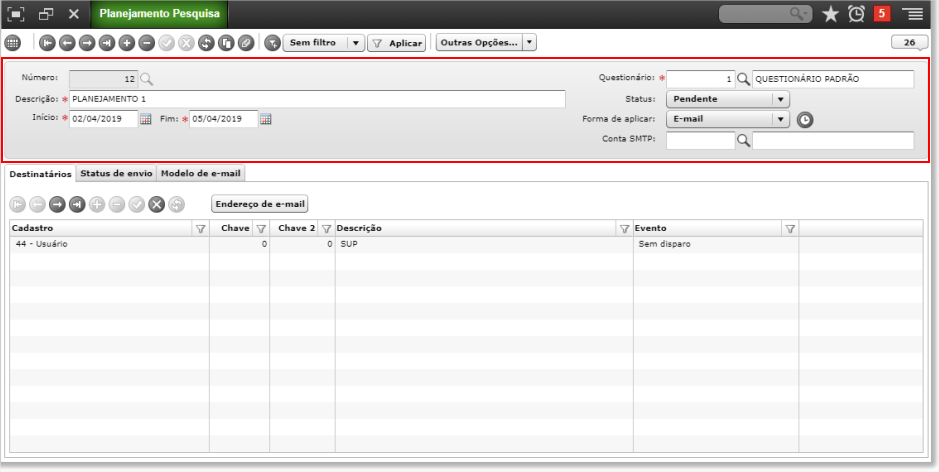Open the schedule clock beside Forma de aplicar
This screenshot has width=939, height=472.
pyautogui.click(x=805, y=120)
